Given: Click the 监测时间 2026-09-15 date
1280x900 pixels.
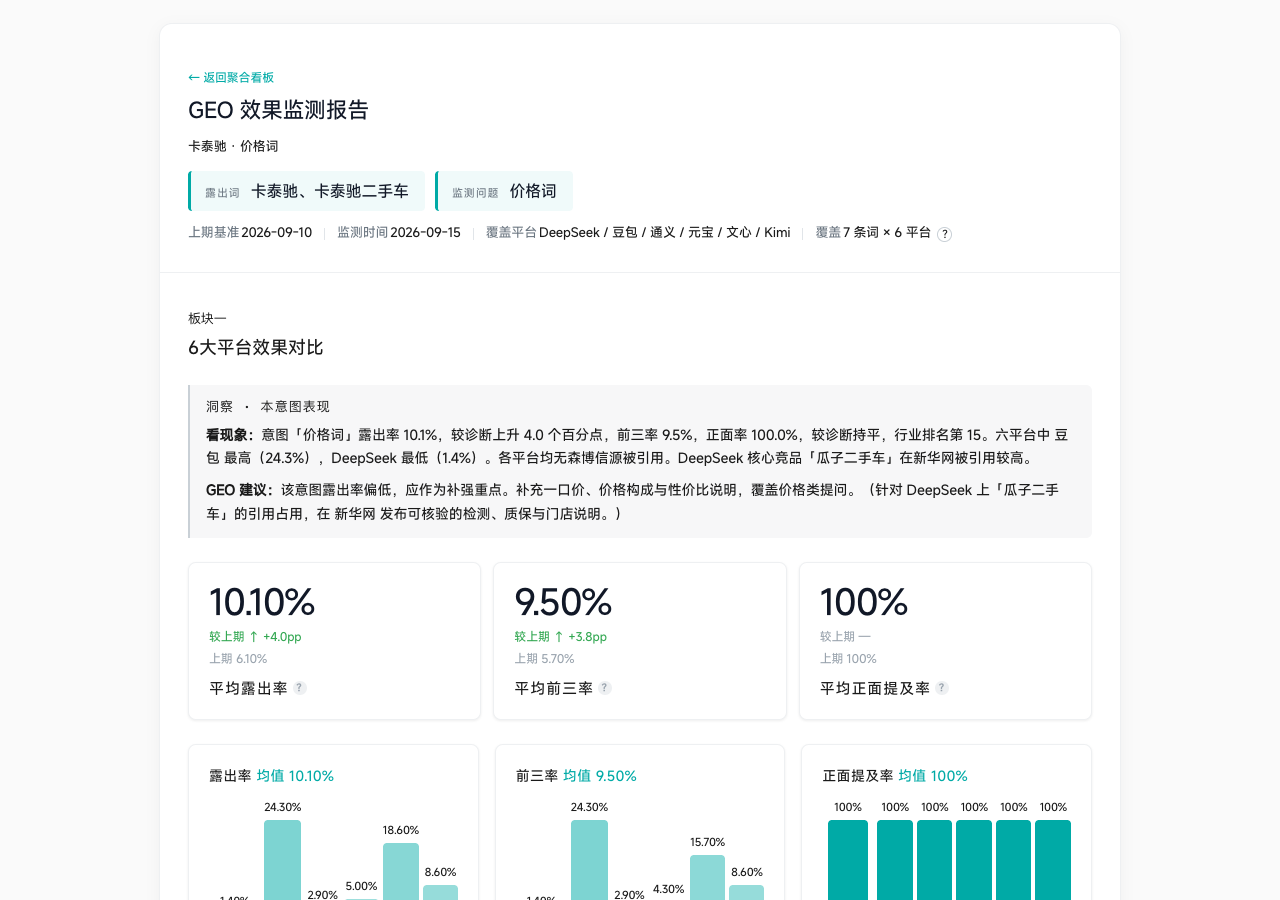Looking at the screenshot, I should [399, 233].
